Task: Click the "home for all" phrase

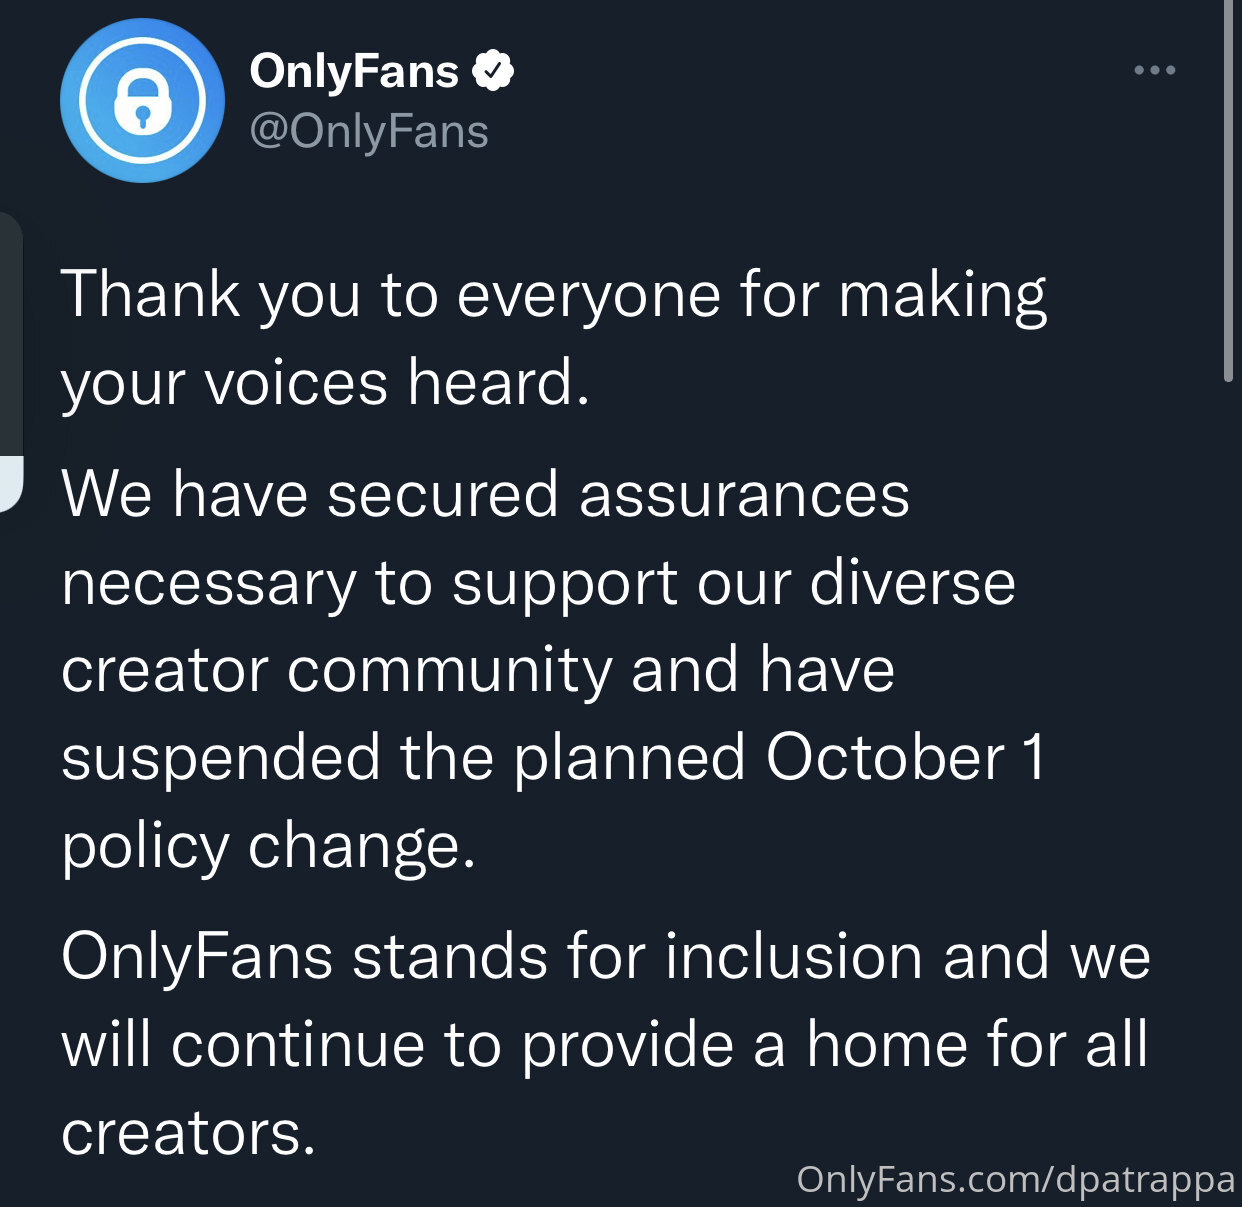Action: coord(977,1044)
